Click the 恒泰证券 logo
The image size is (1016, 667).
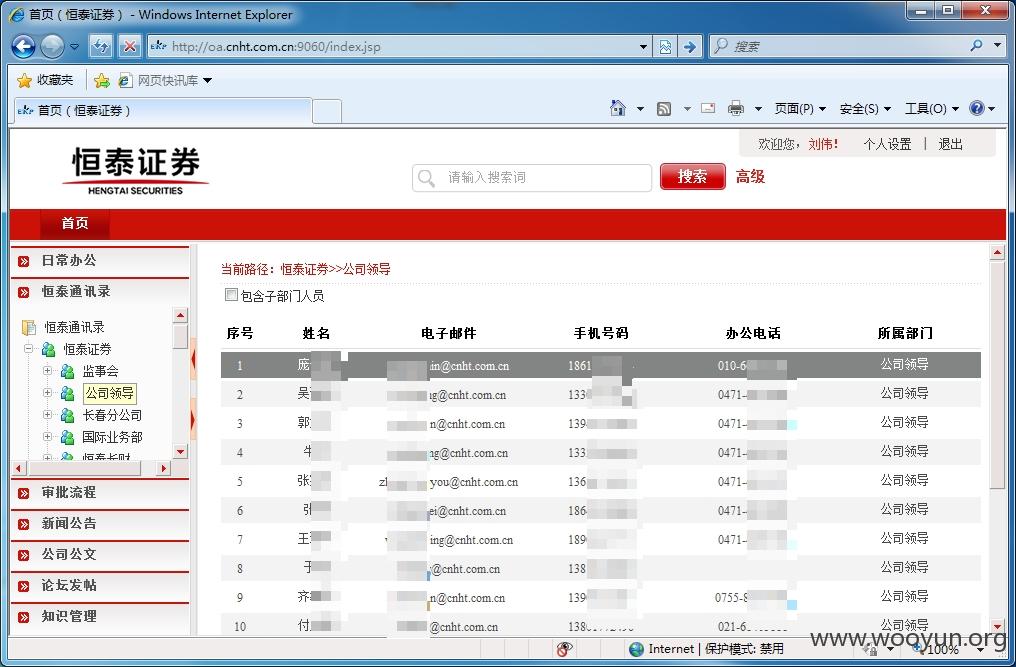135,170
